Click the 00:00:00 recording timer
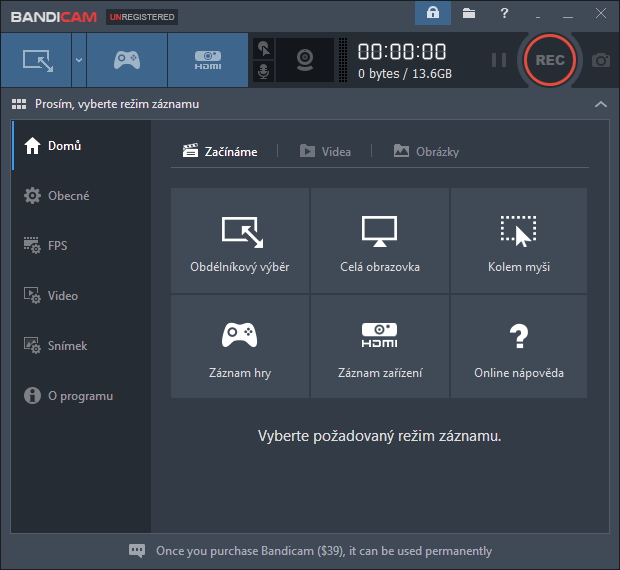This screenshot has height=570, width=620. pyautogui.click(x=402, y=52)
